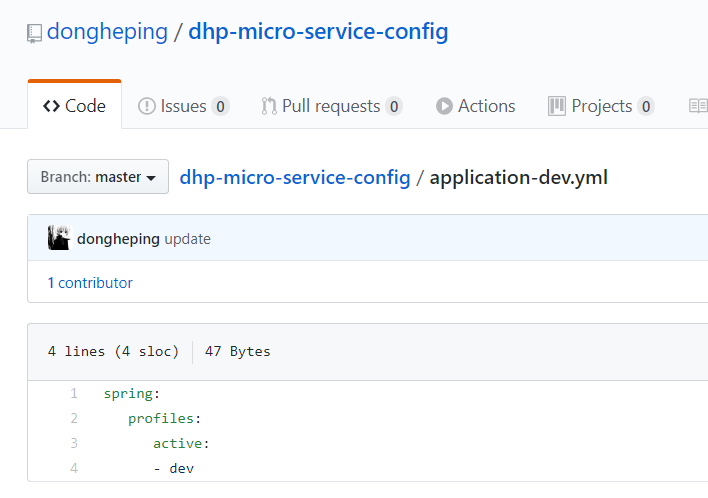
Task: Click the partially visible Wiki book icon
Action: coord(698,106)
